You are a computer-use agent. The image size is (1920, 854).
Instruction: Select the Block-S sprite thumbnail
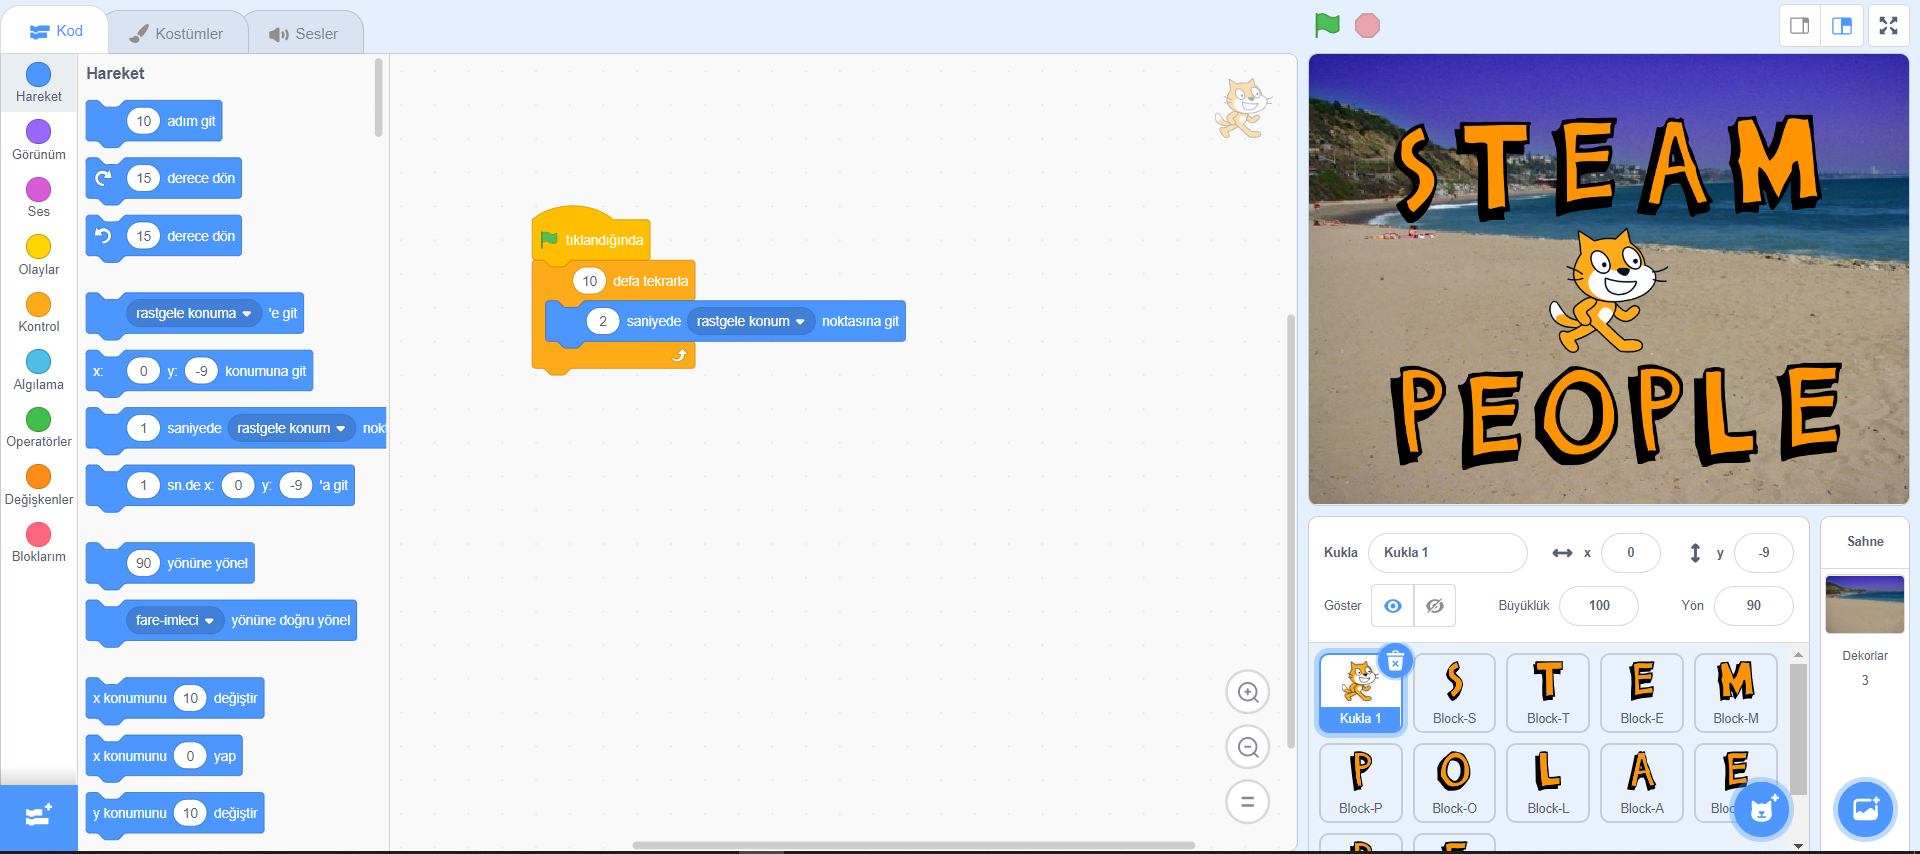[x=1454, y=693]
